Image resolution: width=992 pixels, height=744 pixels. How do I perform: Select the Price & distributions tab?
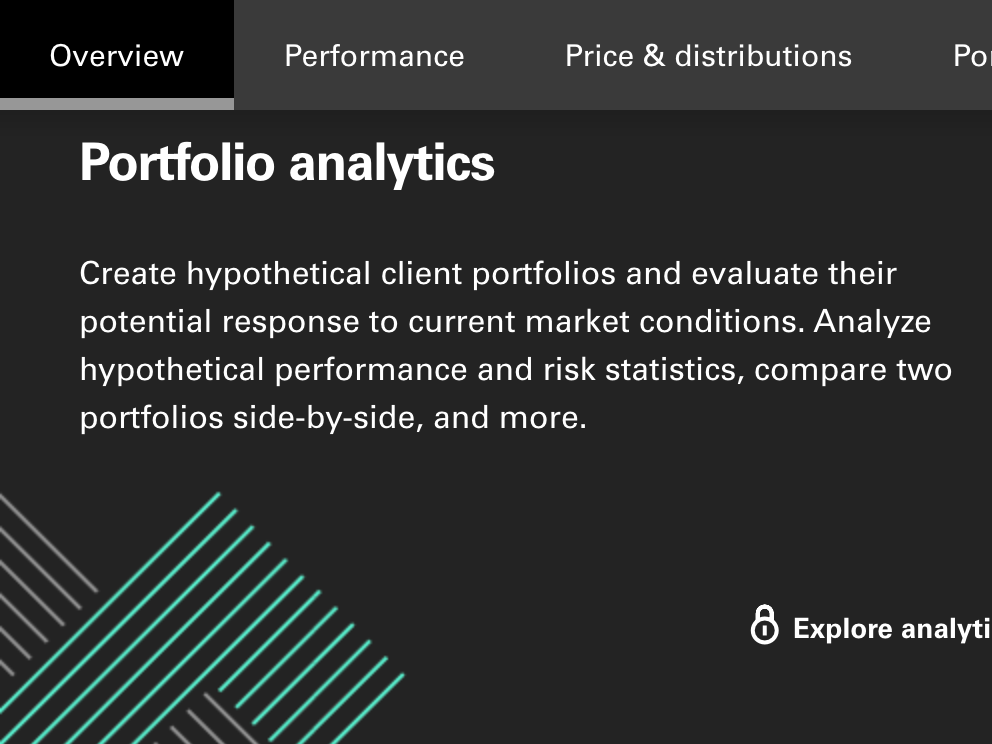tap(709, 56)
